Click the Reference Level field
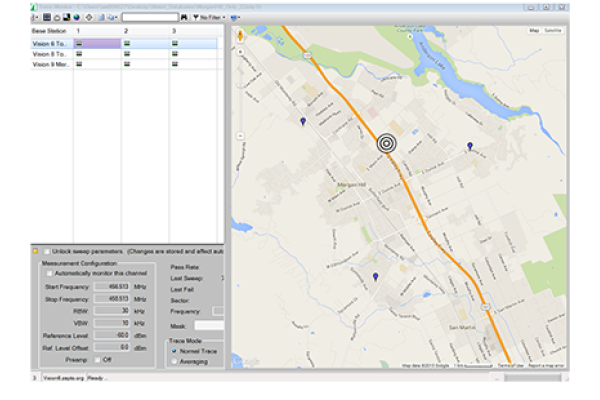The width and height of the screenshot is (600, 400). (112, 335)
